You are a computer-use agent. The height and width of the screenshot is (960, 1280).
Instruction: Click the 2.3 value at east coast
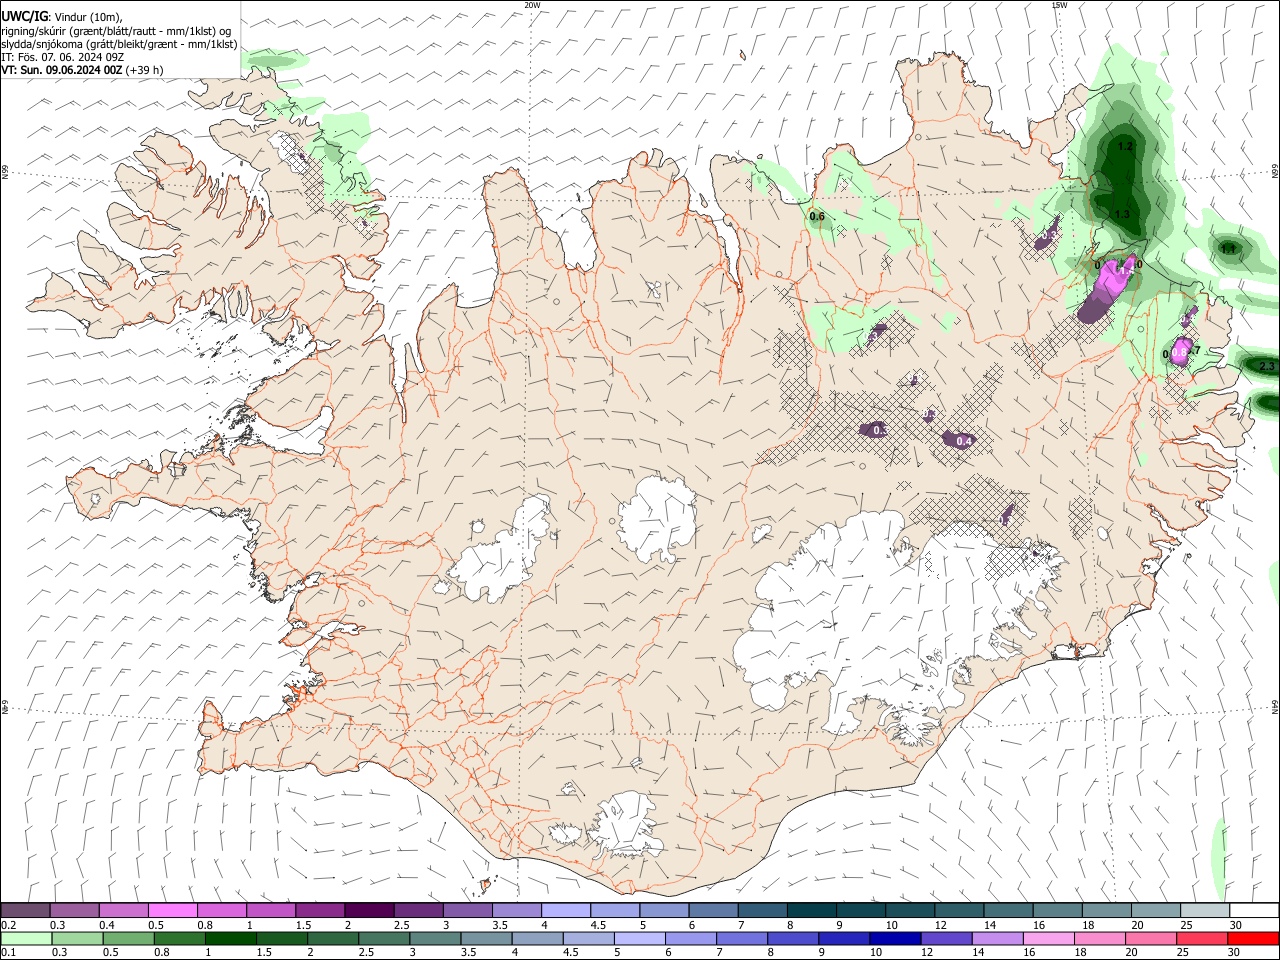(x=1267, y=366)
